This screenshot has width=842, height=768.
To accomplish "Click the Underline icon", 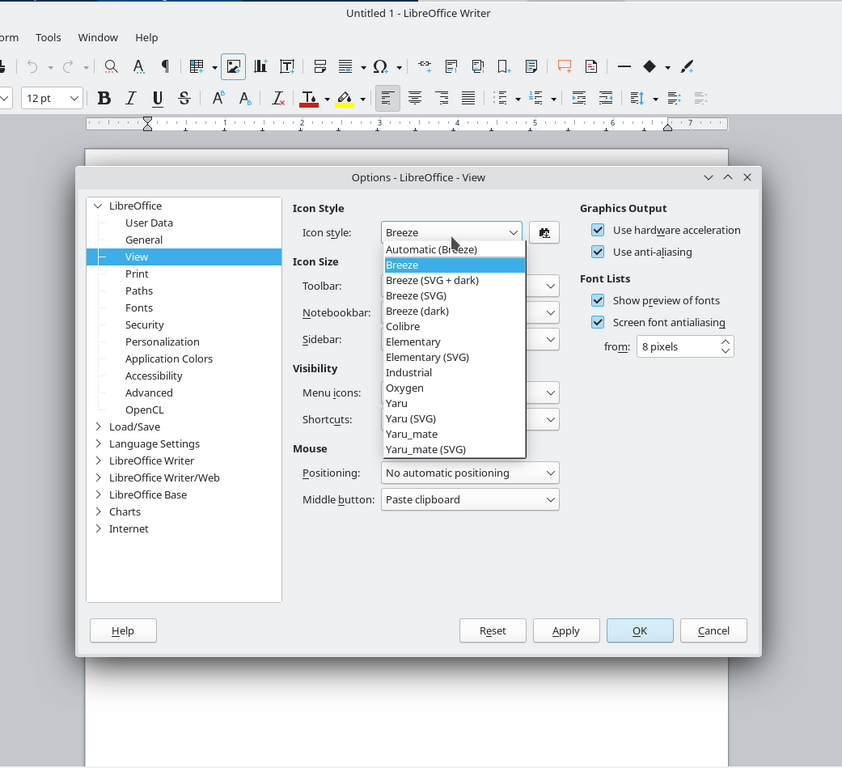I will 157,98.
